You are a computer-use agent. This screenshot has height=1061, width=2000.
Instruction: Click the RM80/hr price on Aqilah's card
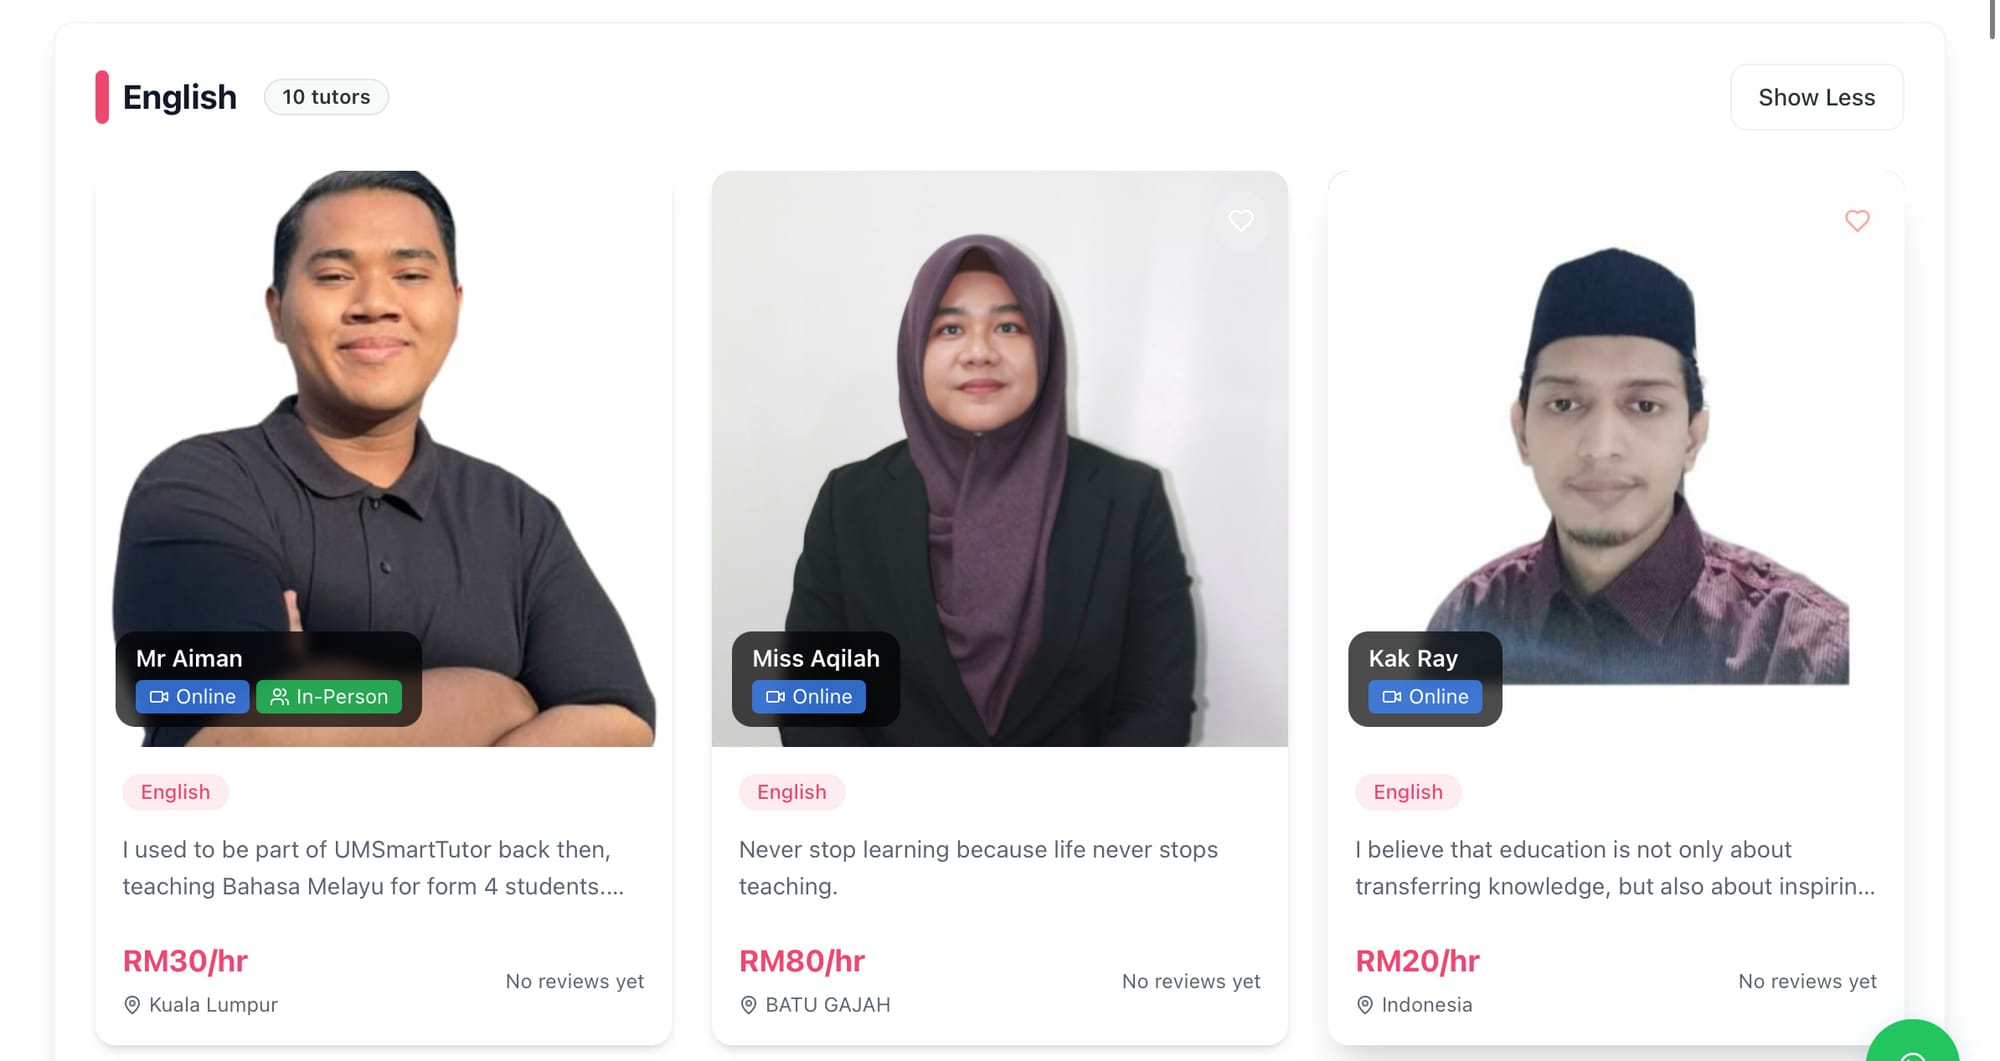802,961
